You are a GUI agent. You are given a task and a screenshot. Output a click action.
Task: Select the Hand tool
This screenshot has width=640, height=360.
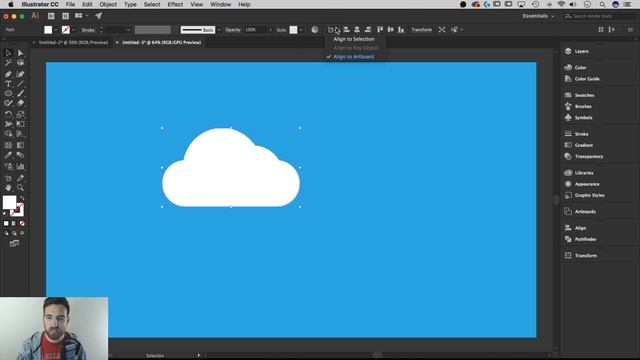8,188
